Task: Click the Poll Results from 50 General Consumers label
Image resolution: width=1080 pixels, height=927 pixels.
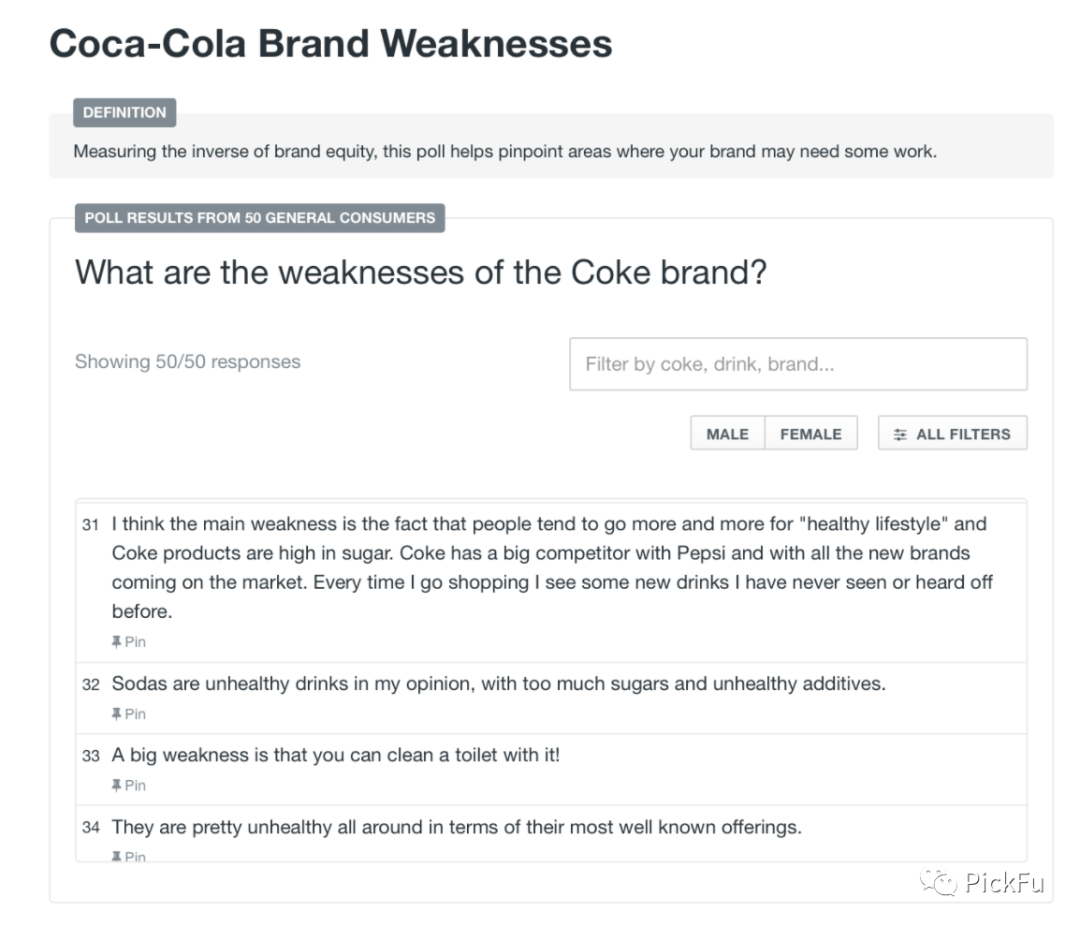Action: tap(259, 217)
